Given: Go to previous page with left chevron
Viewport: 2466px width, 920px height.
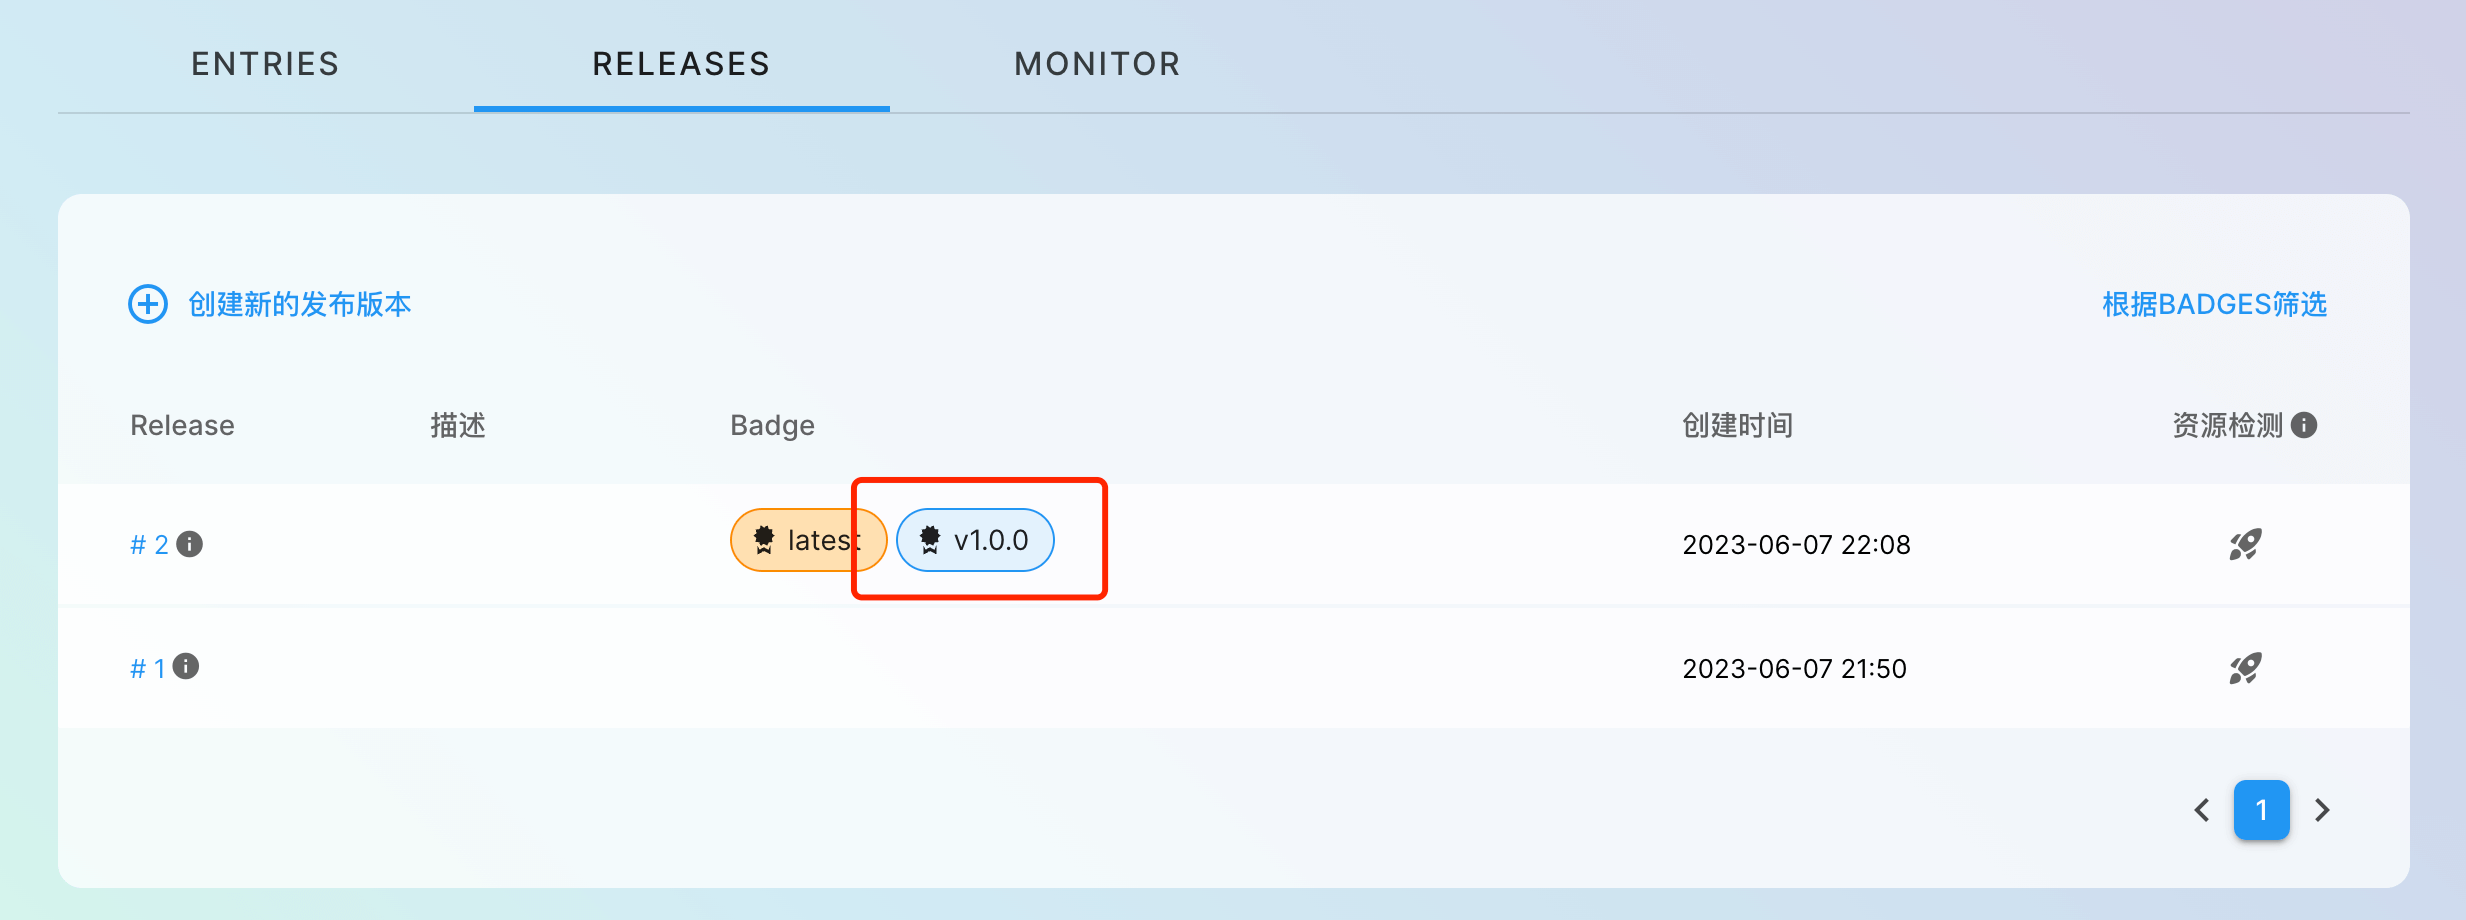Looking at the screenshot, I should point(2202,810).
